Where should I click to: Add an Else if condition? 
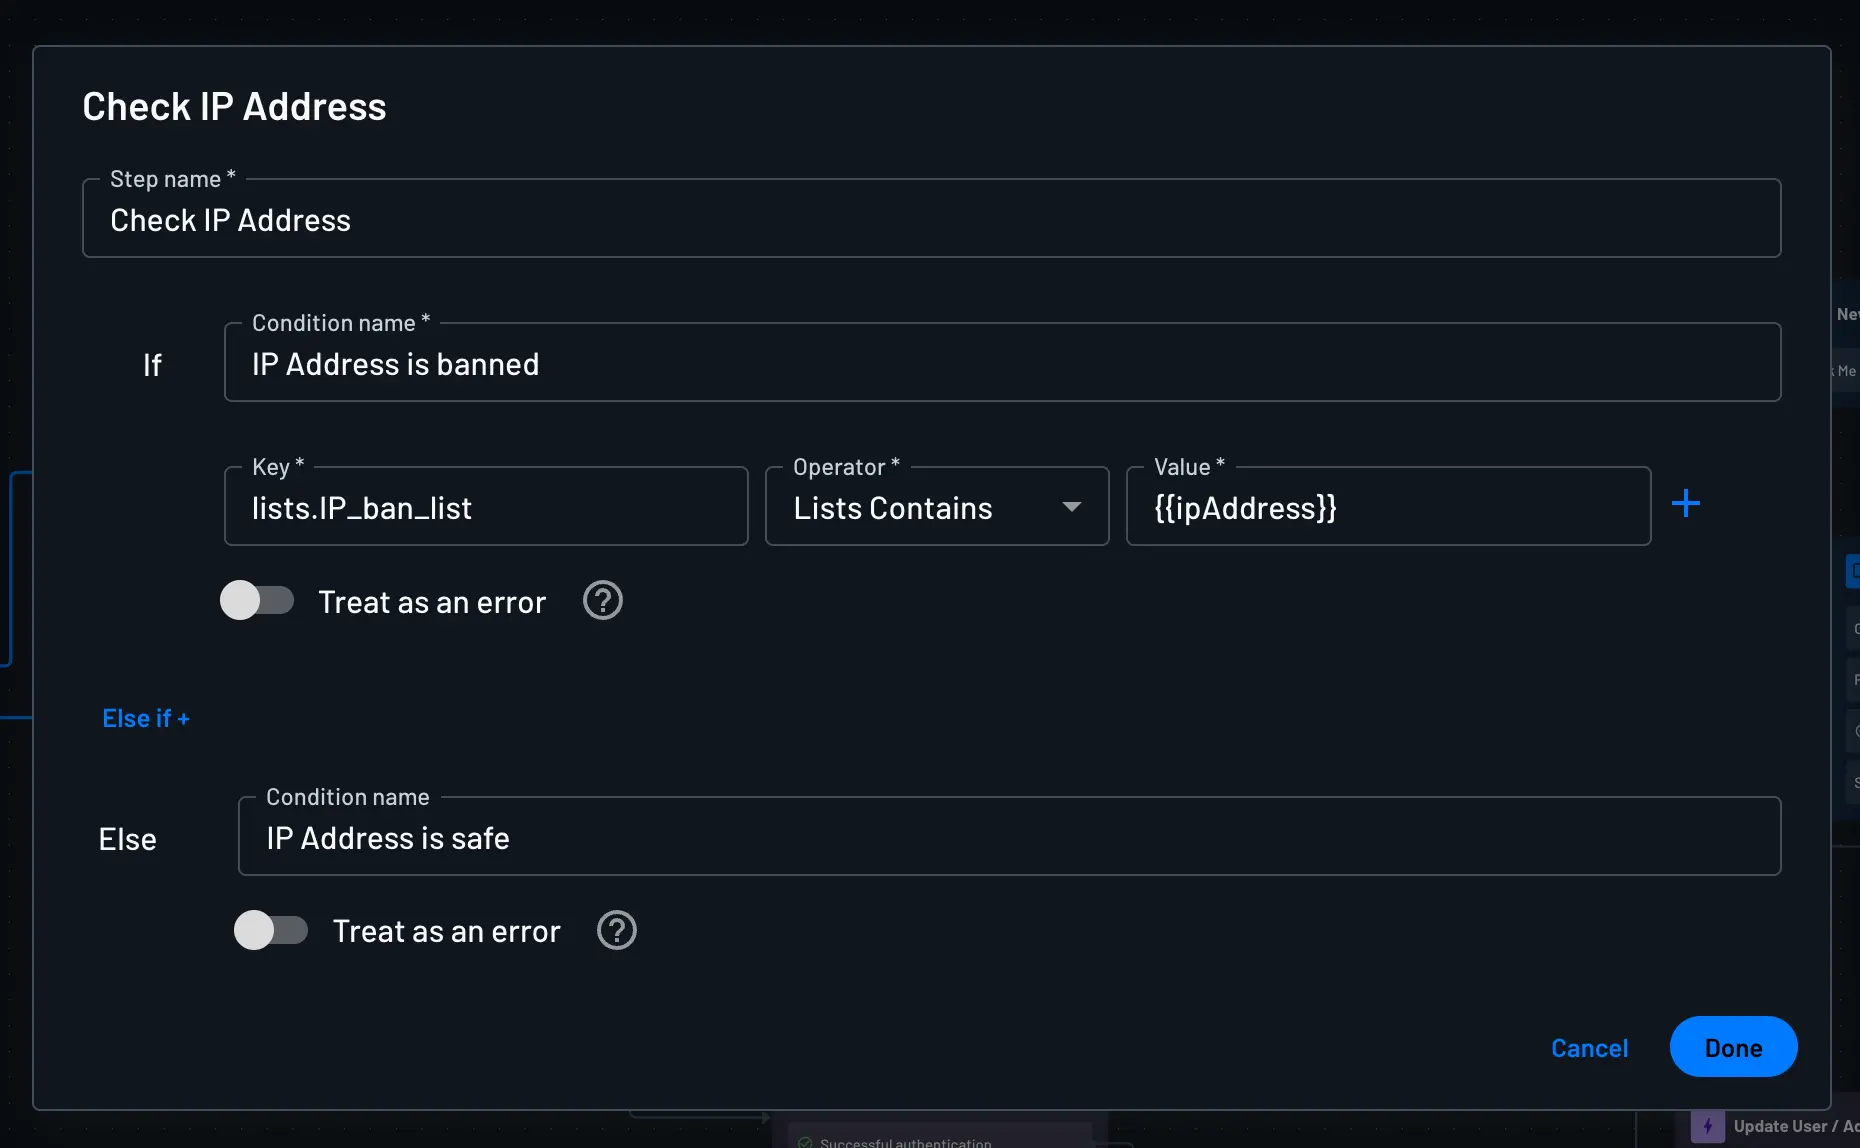click(146, 719)
